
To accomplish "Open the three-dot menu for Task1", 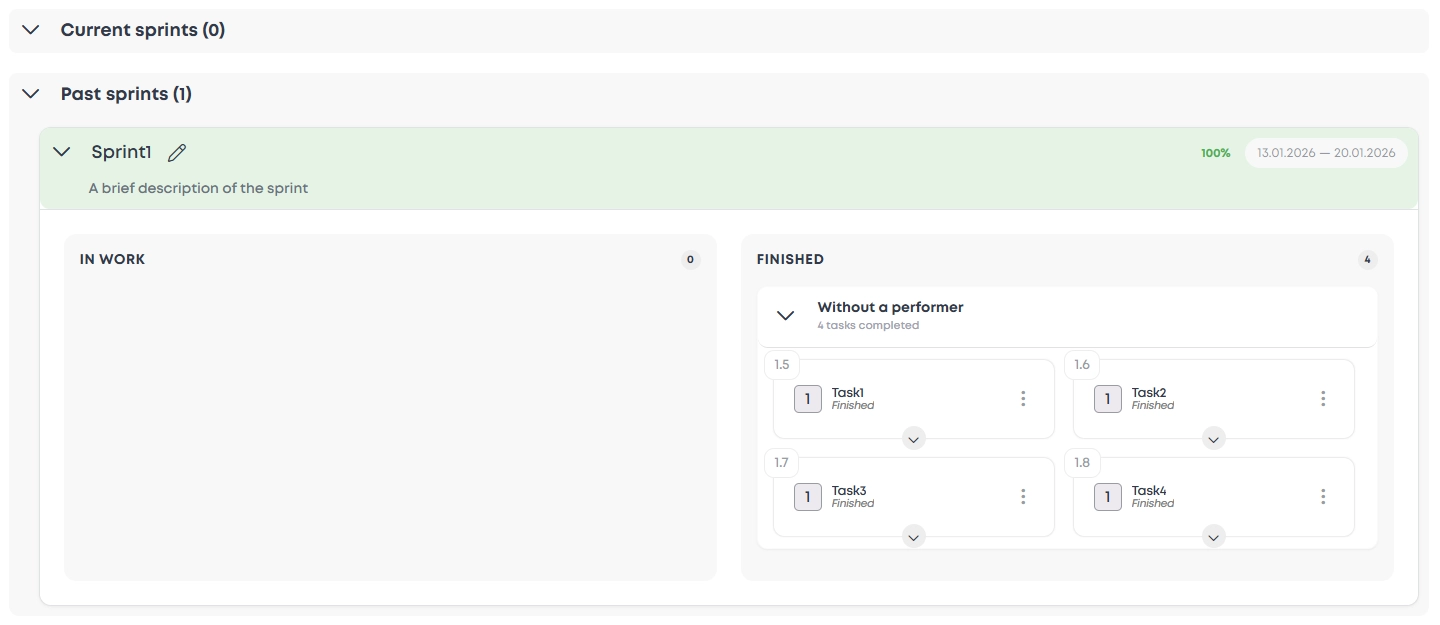I will [x=1023, y=399].
